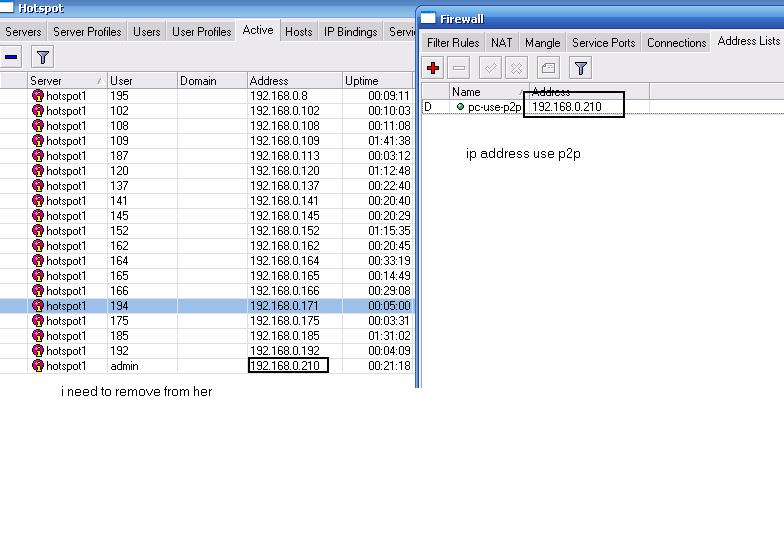Switch to the Users tab in Hotspot
The image size is (784, 538).
point(146,32)
